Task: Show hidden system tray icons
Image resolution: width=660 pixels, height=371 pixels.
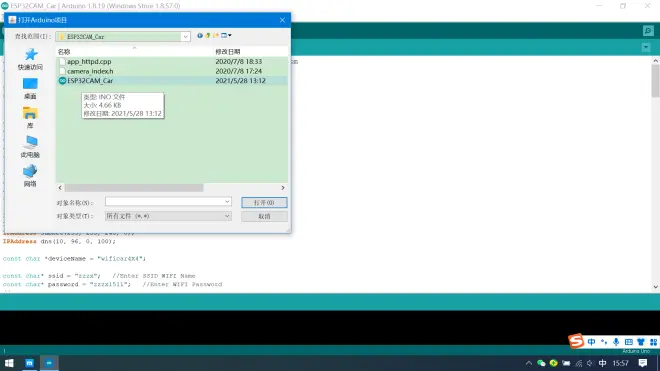Action: click(529, 363)
